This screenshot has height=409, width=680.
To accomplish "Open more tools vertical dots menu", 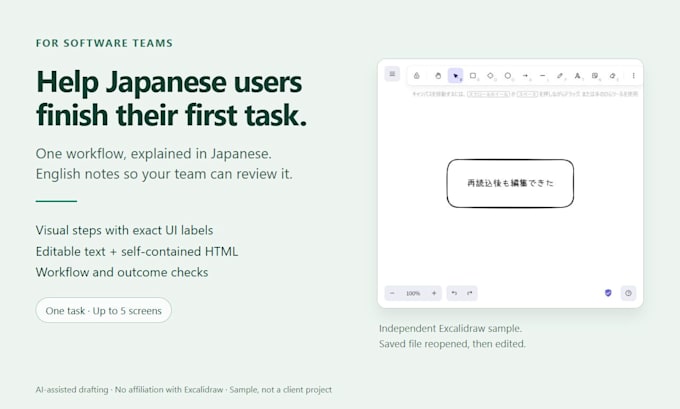I will point(633,75).
